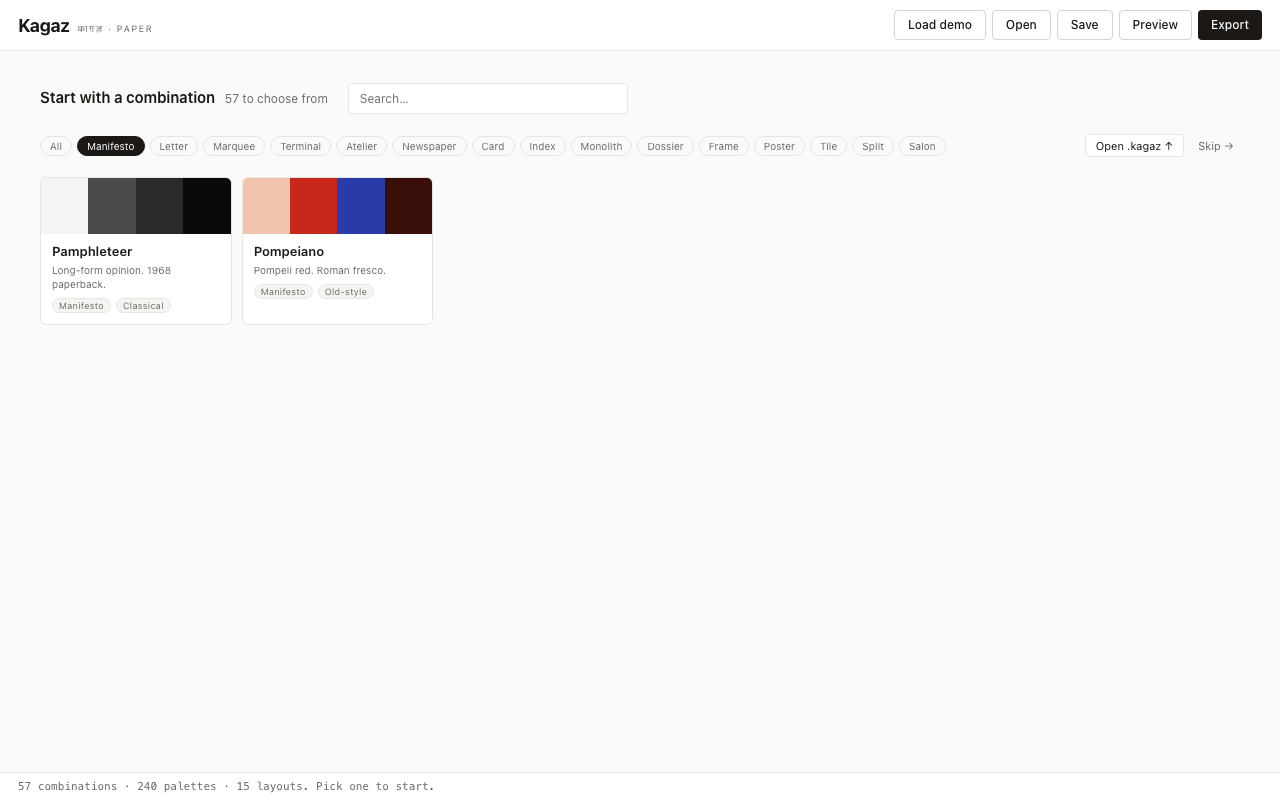Click Load demo in the header
Image resolution: width=1280 pixels, height=800 pixels.
(939, 25)
